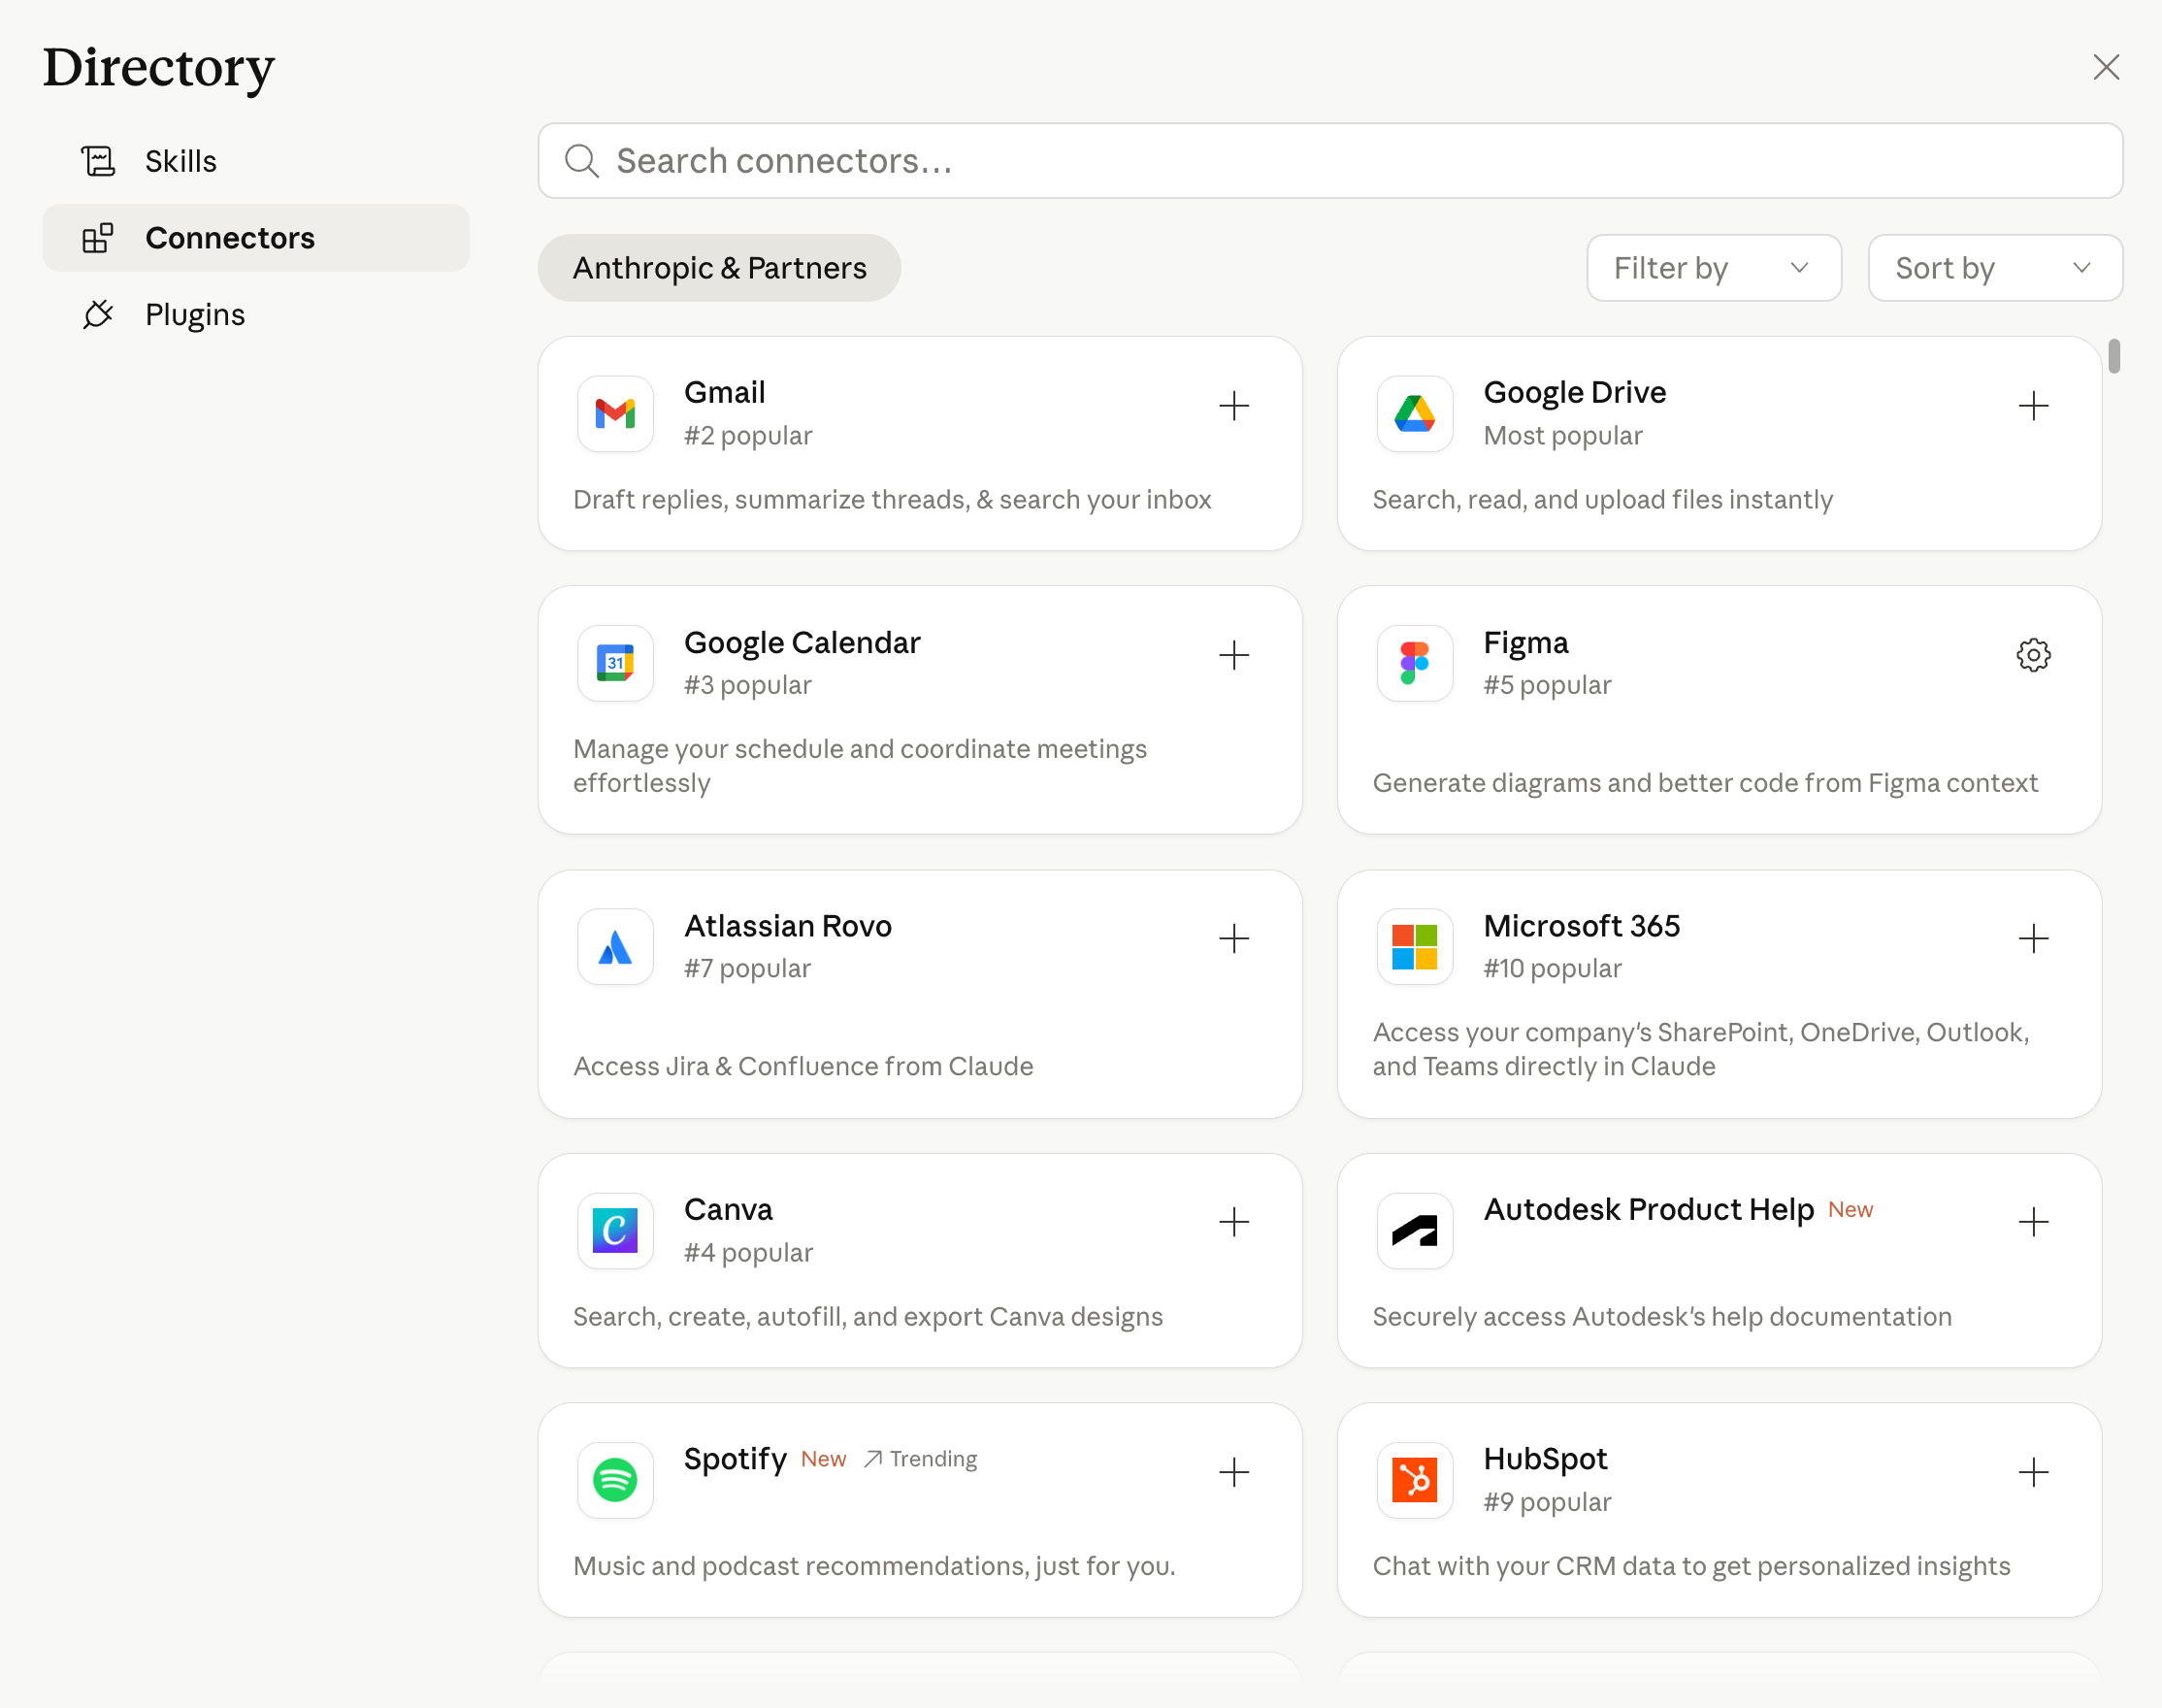Switch to the Skills section
Viewport: 2162px width, 1708px height.
pos(256,161)
